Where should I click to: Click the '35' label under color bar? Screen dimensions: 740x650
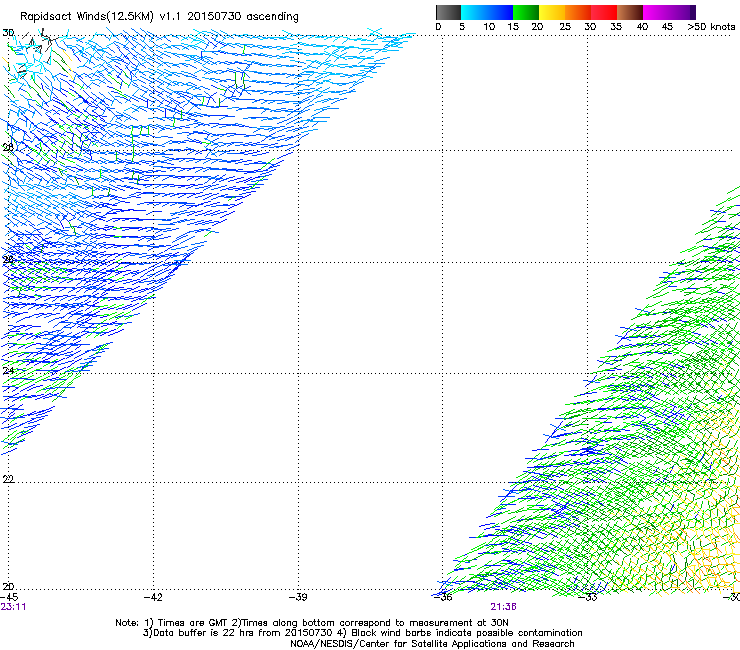616,27
